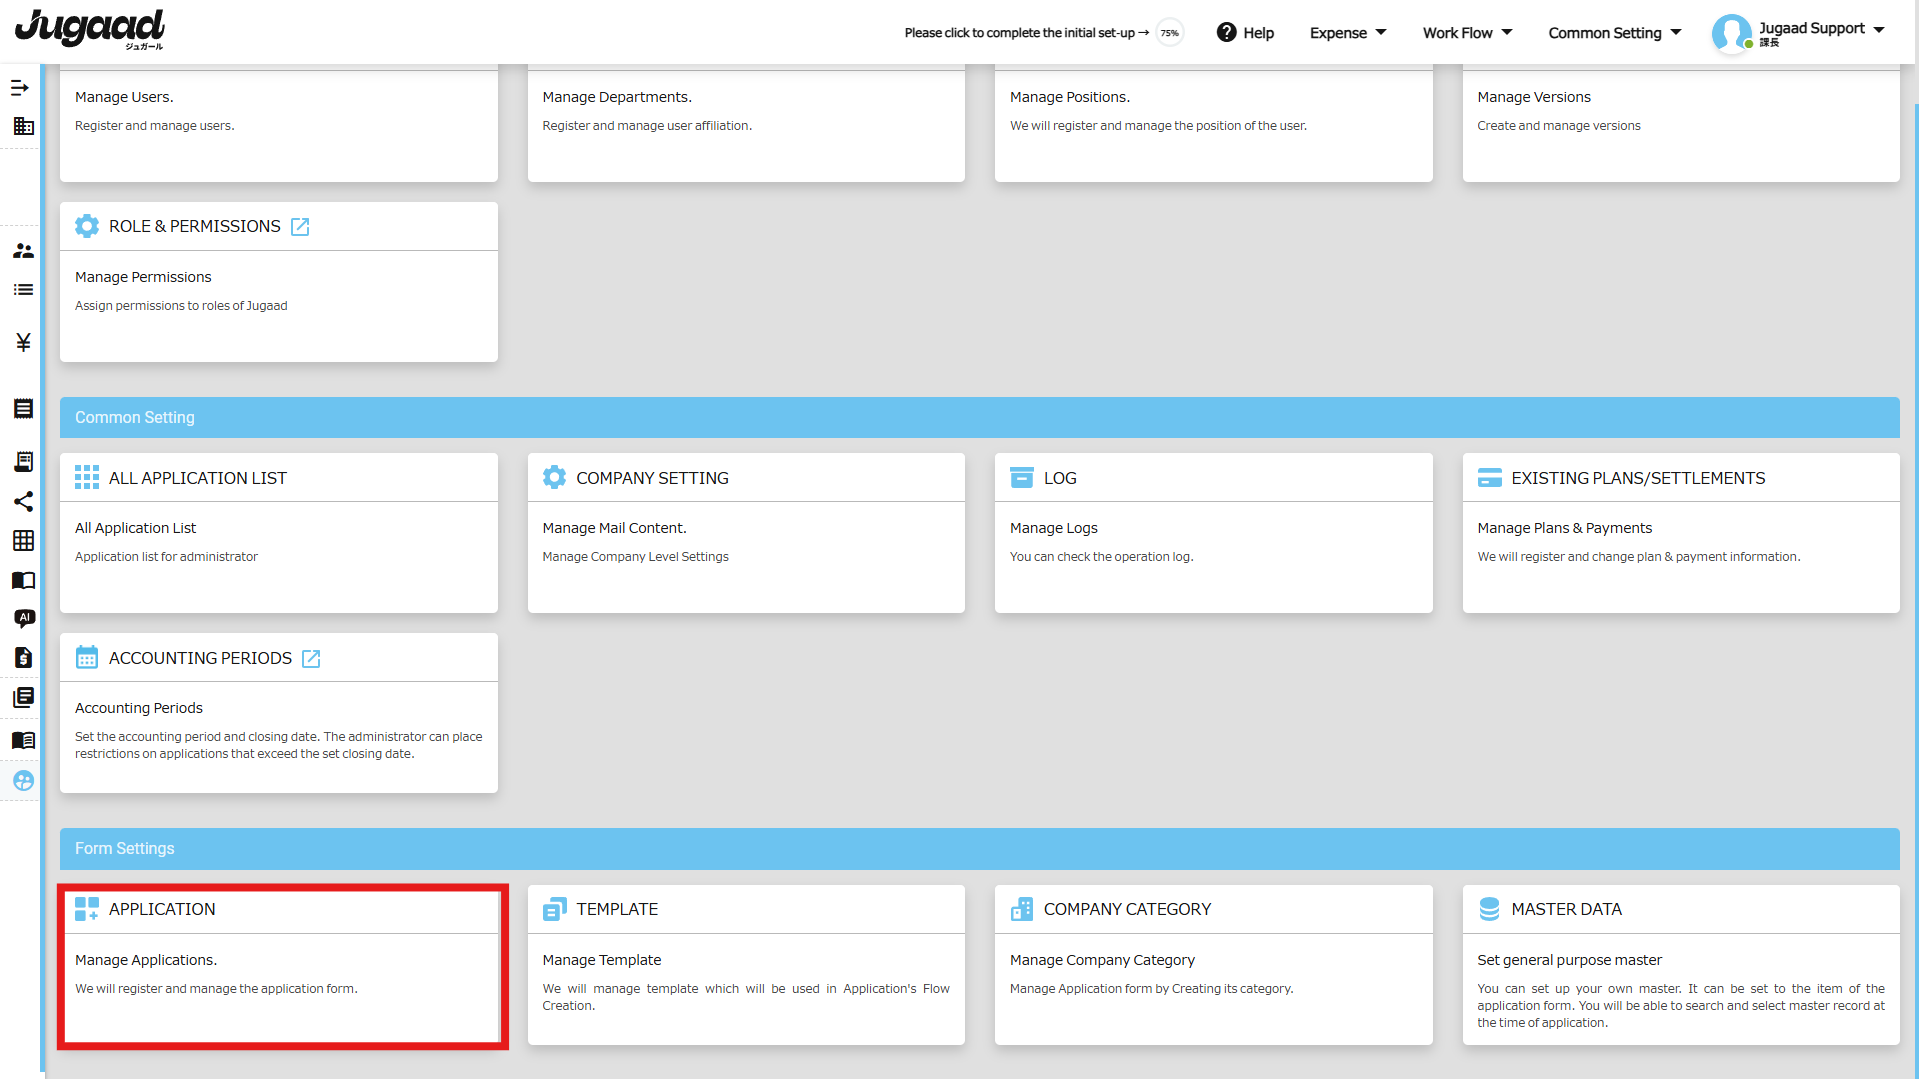Open the receipt icon in sidebar
Viewport: 1919px width, 1079px height.
click(23, 409)
